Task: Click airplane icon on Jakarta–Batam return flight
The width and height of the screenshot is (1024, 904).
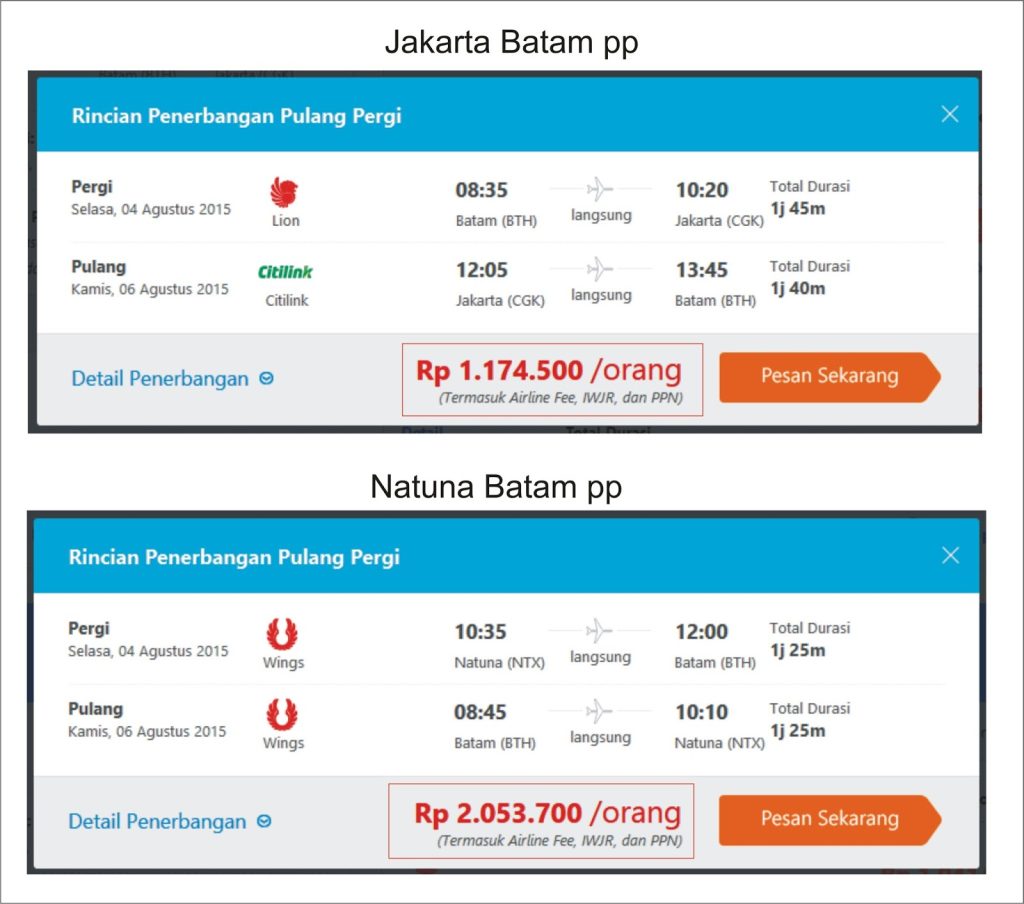Action: tap(599, 268)
